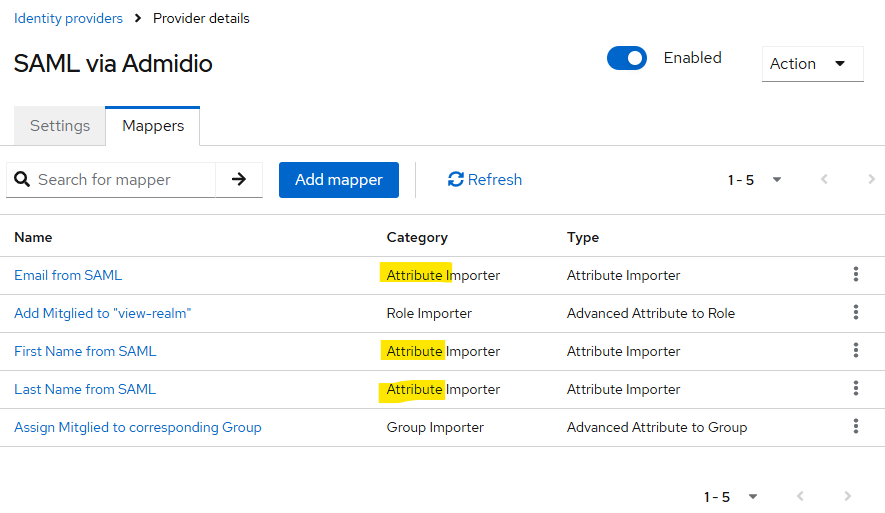Open bottom pagination 1 - 5 dropdown

[731, 497]
